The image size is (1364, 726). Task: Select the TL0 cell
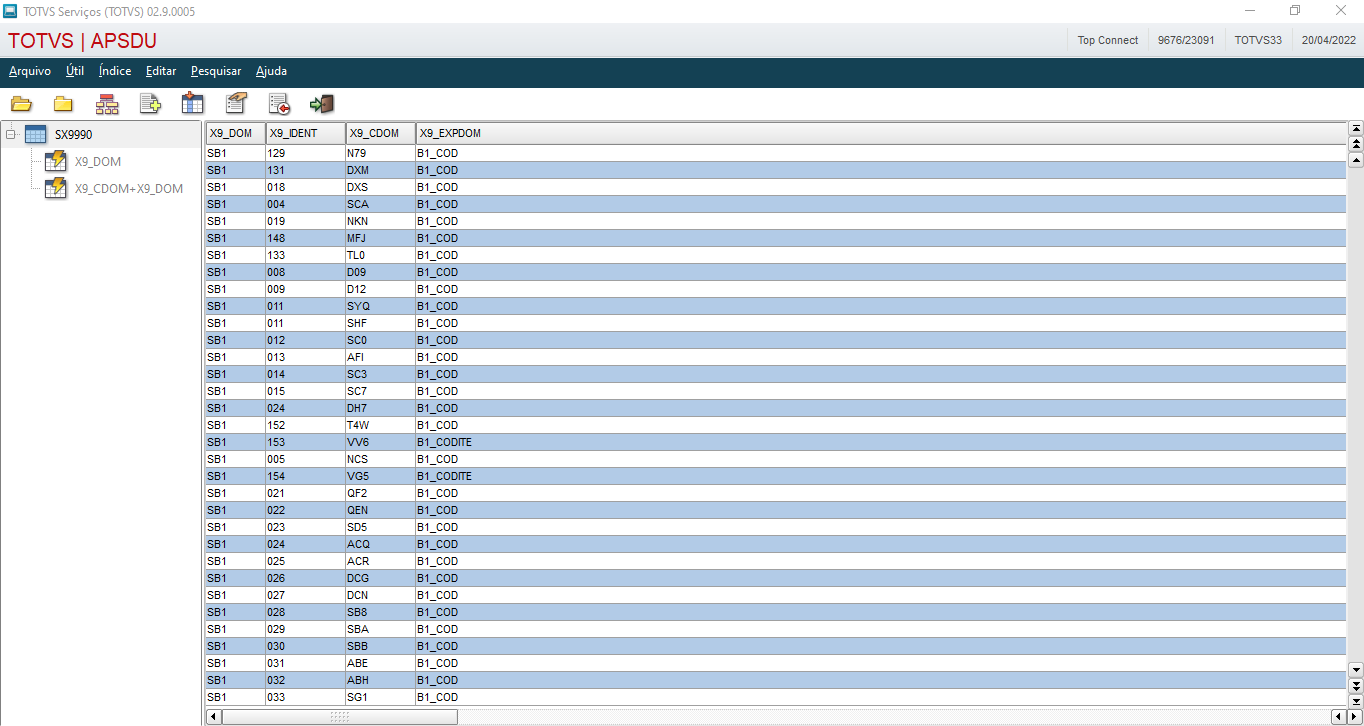(x=380, y=255)
